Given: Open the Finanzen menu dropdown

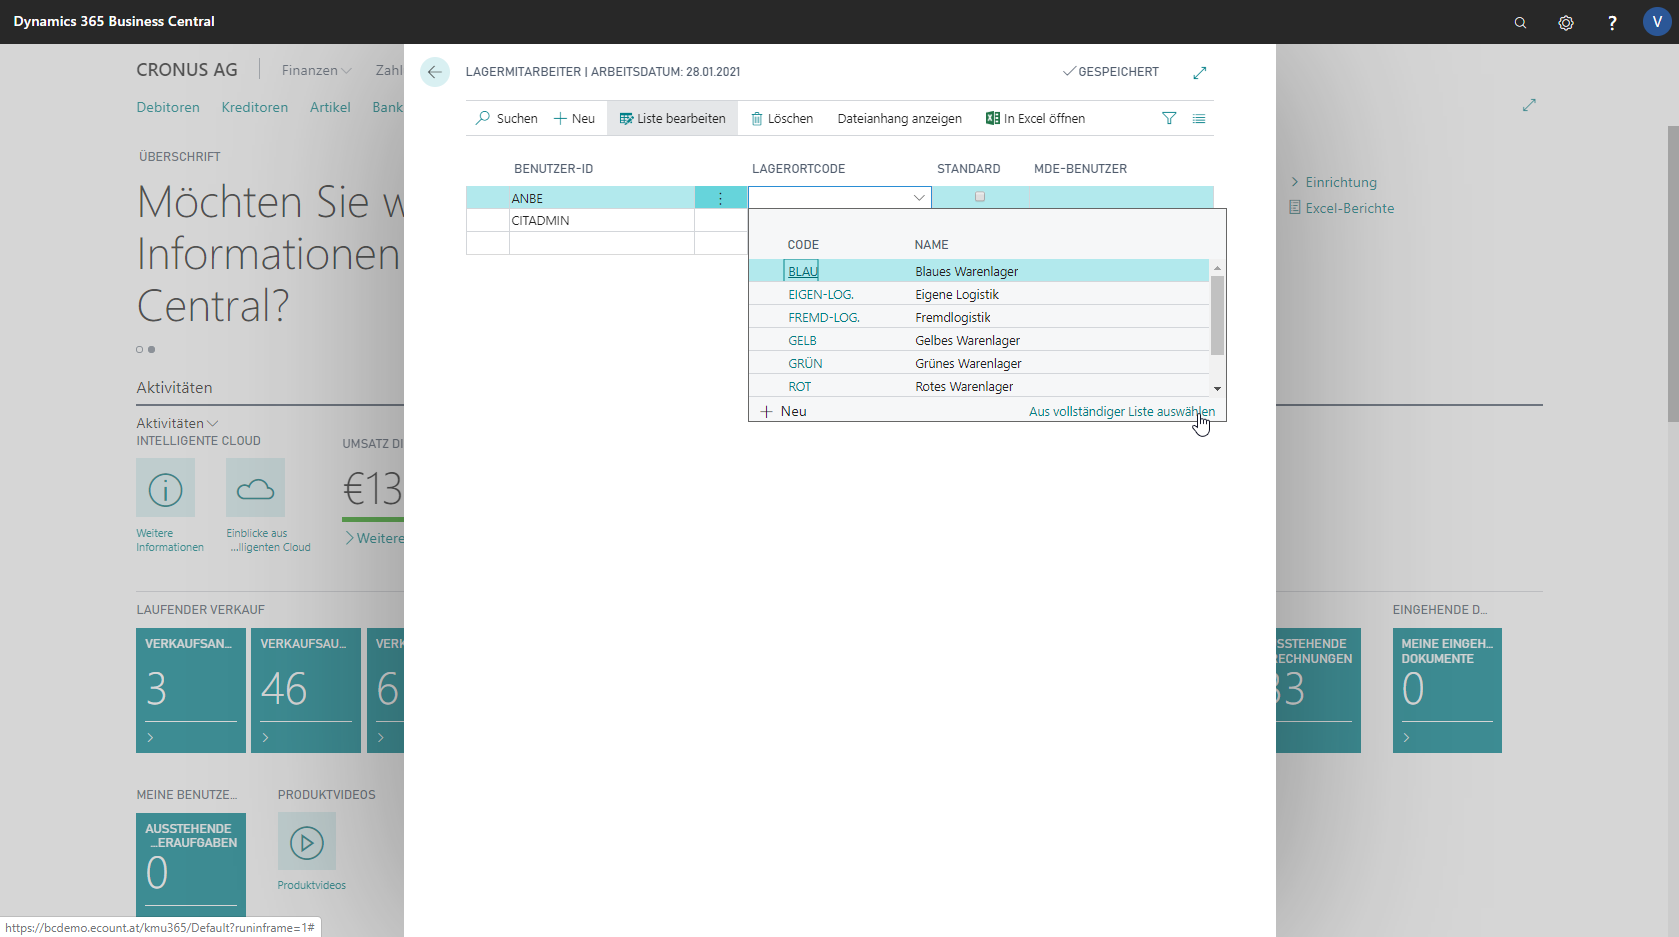Looking at the screenshot, I should click(x=316, y=70).
